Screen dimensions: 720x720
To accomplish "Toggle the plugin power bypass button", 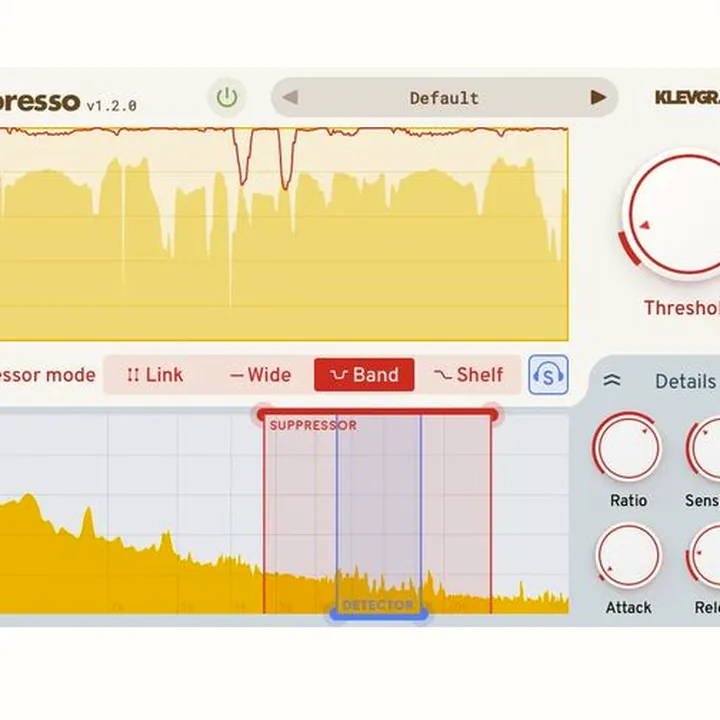I will click(227, 97).
